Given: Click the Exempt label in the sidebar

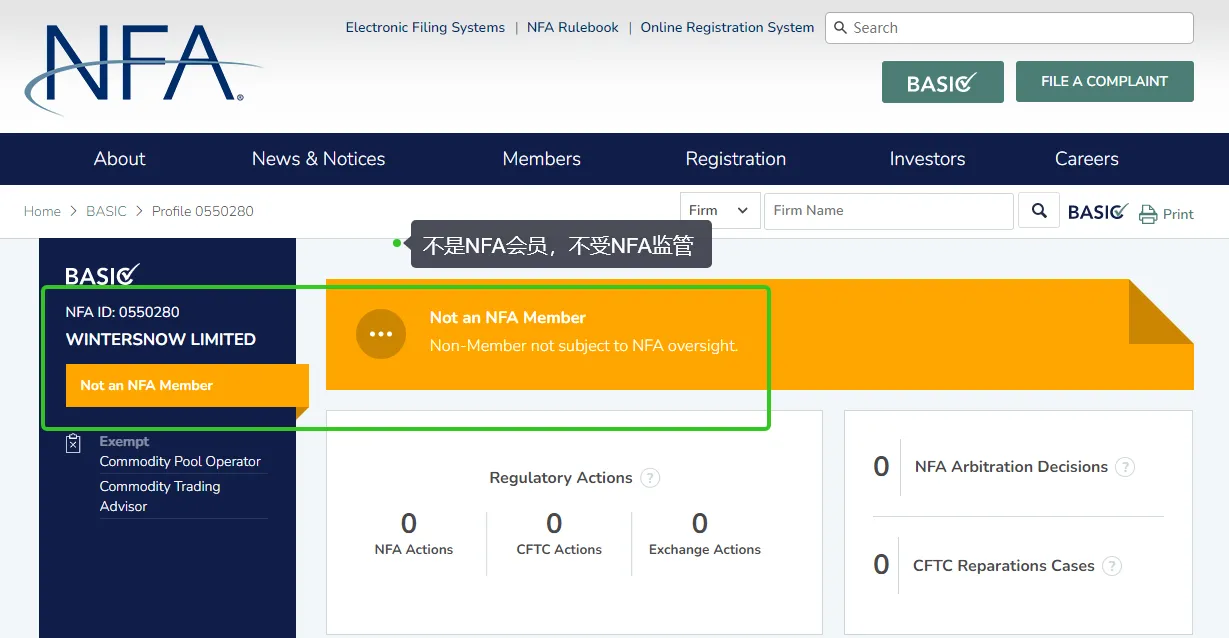Looking at the screenshot, I should 124,441.
